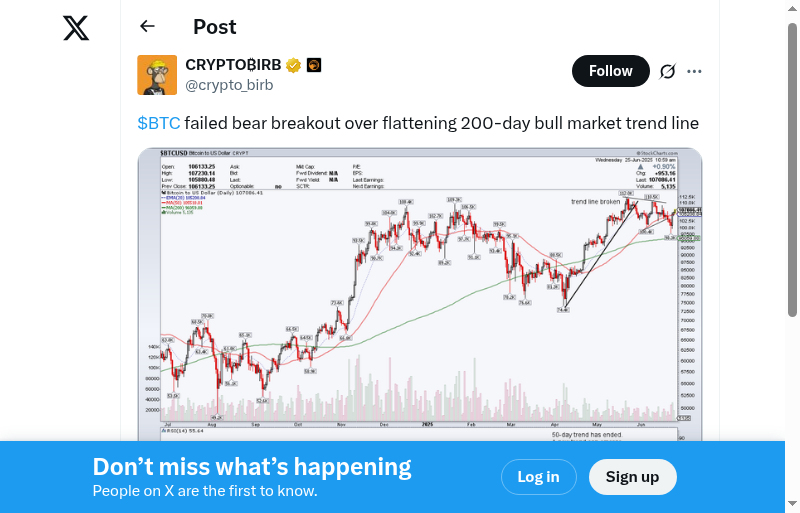Image resolution: width=800 pixels, height=513 pixels.
Task: Follow the CRYPTOBIRB account
Action: click(x=610, y=71)
